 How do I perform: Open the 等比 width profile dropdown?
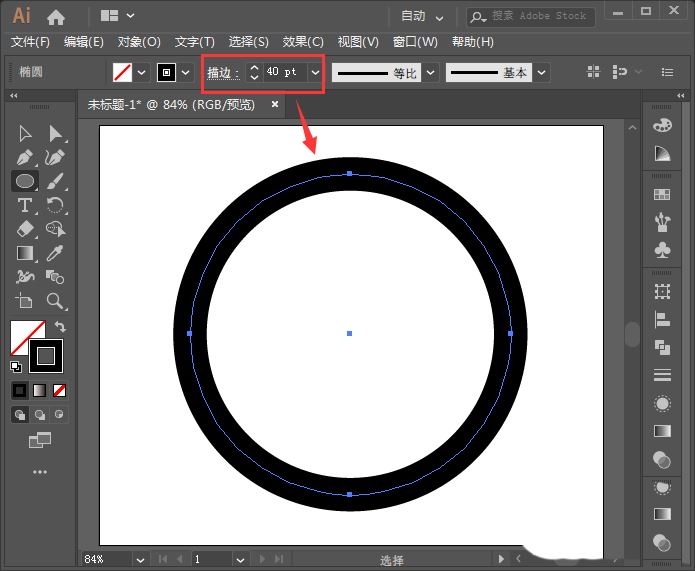pos(429,73)
